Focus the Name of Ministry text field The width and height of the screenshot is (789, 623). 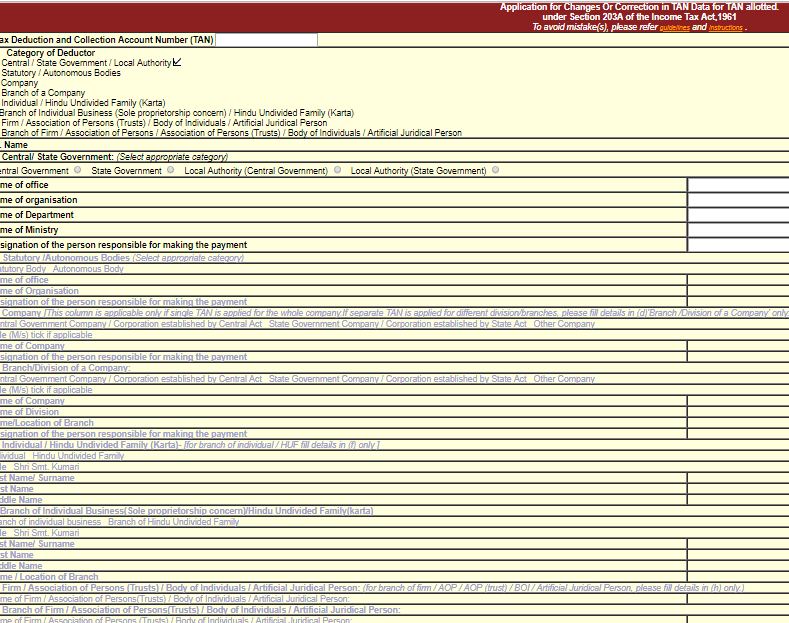pyautogui.click(x=738, y=230)
